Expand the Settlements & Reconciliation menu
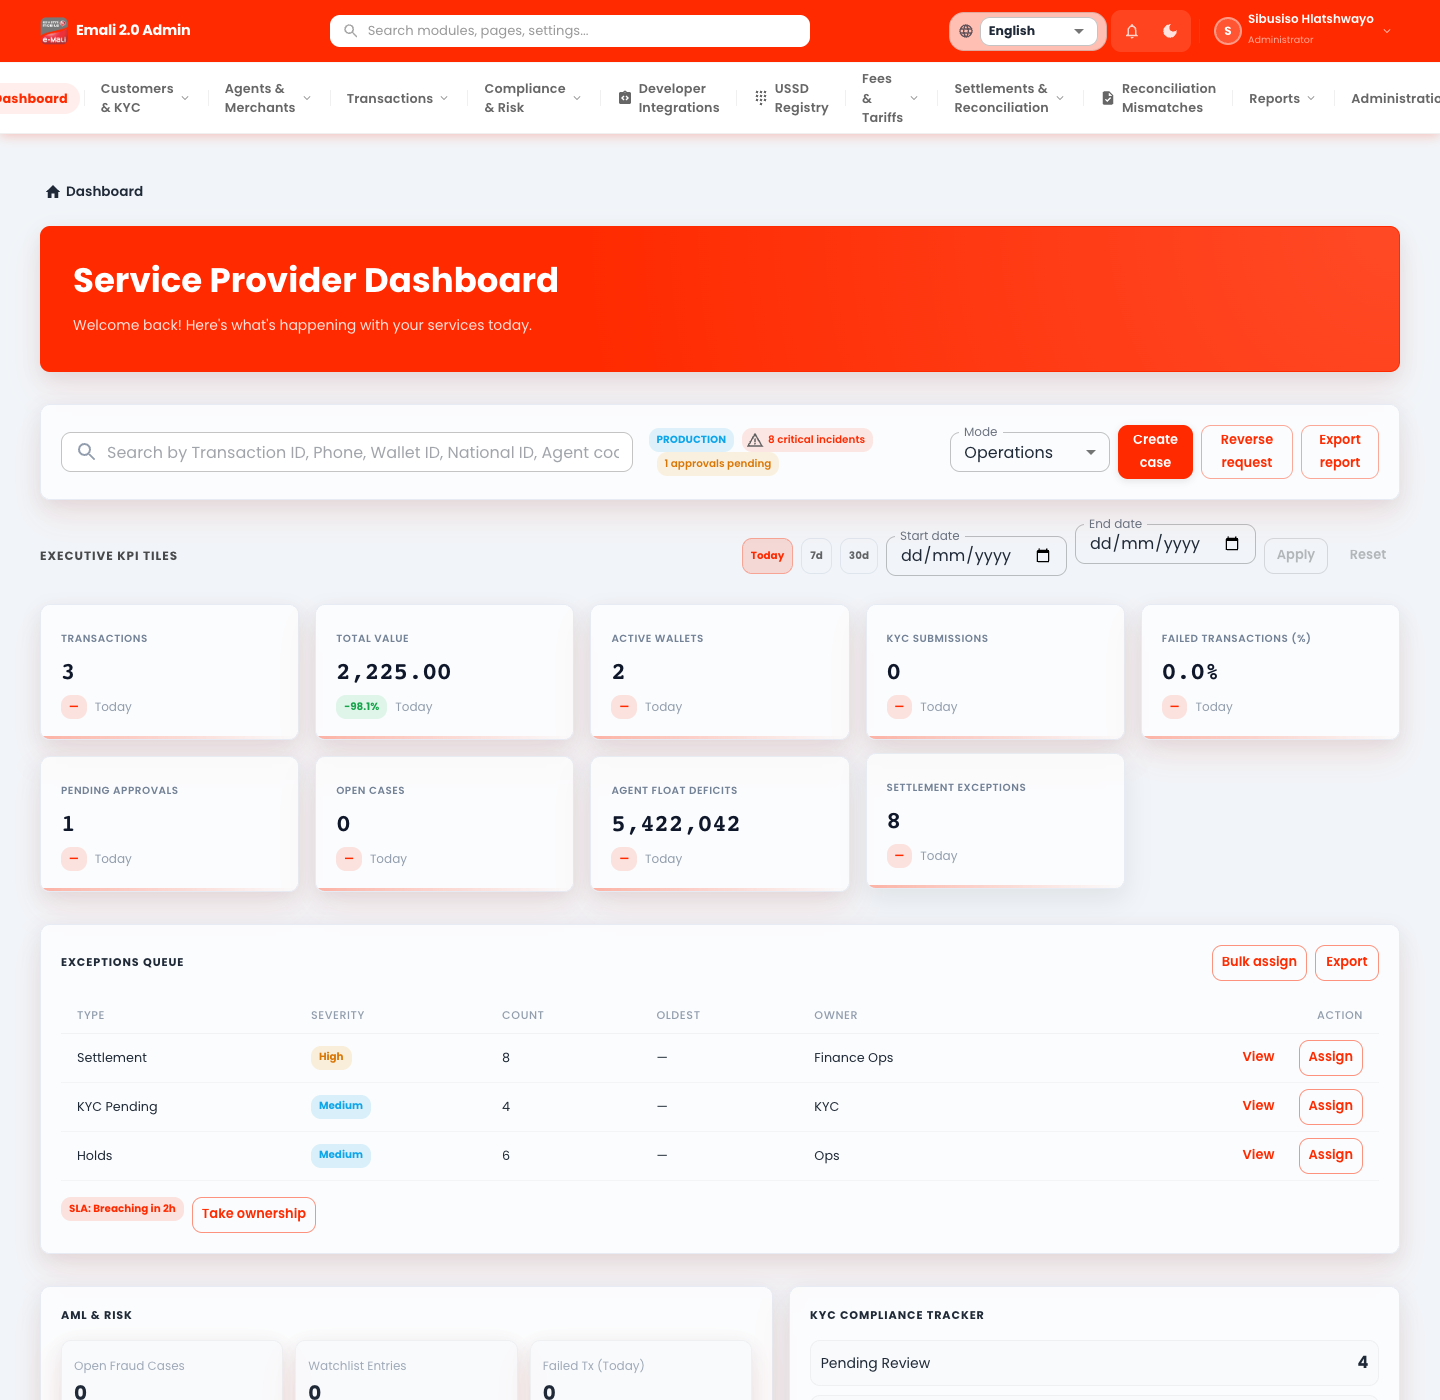Viewport: 1440px width, 1400px height. 1009,98
